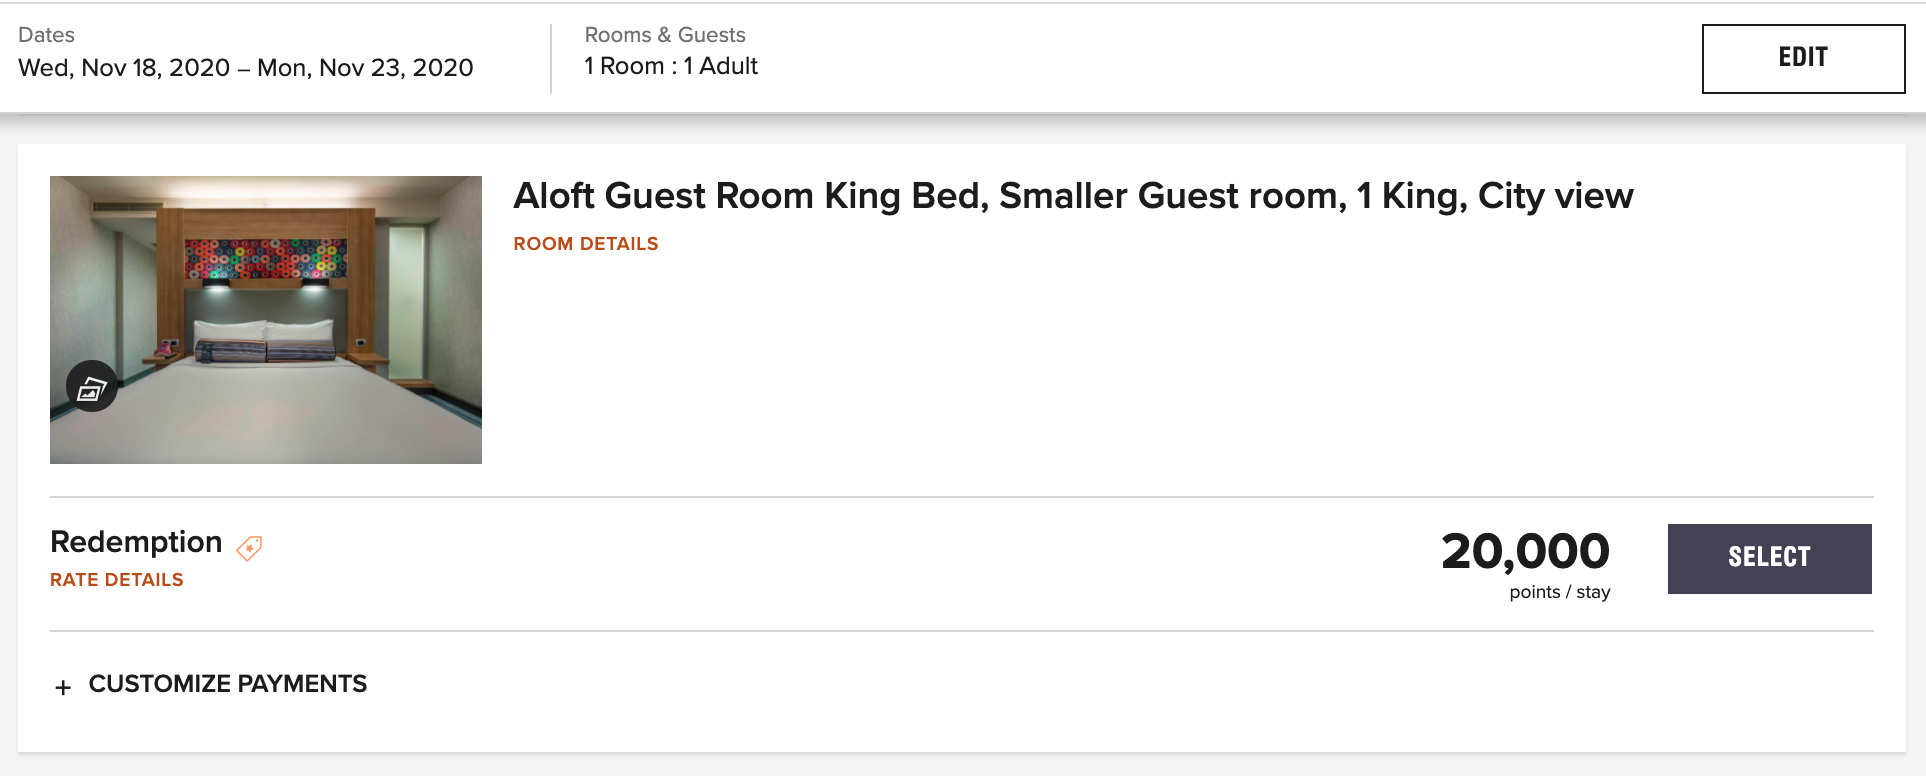
Task: Click the Dates label
Action: pyautogui.click(x=46, y=35)
